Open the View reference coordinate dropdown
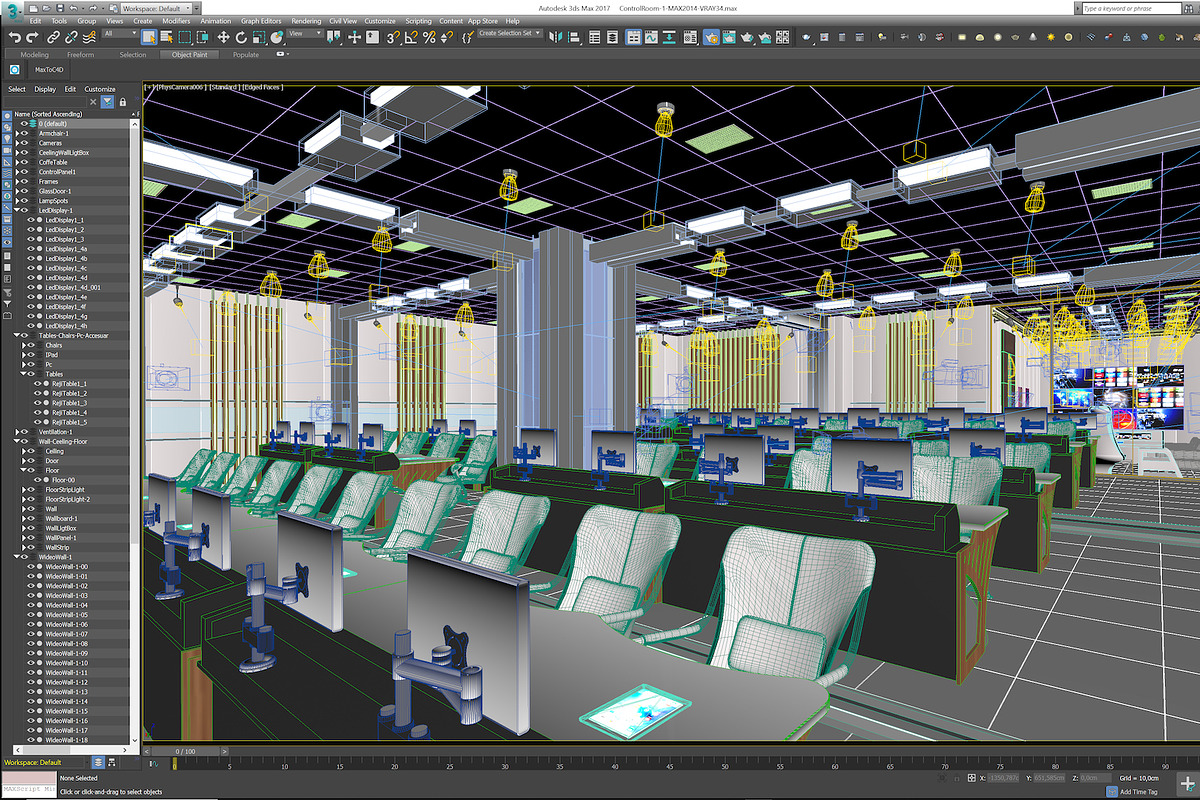This screenshot has width=1200, height=800. [x=307, y=33]
